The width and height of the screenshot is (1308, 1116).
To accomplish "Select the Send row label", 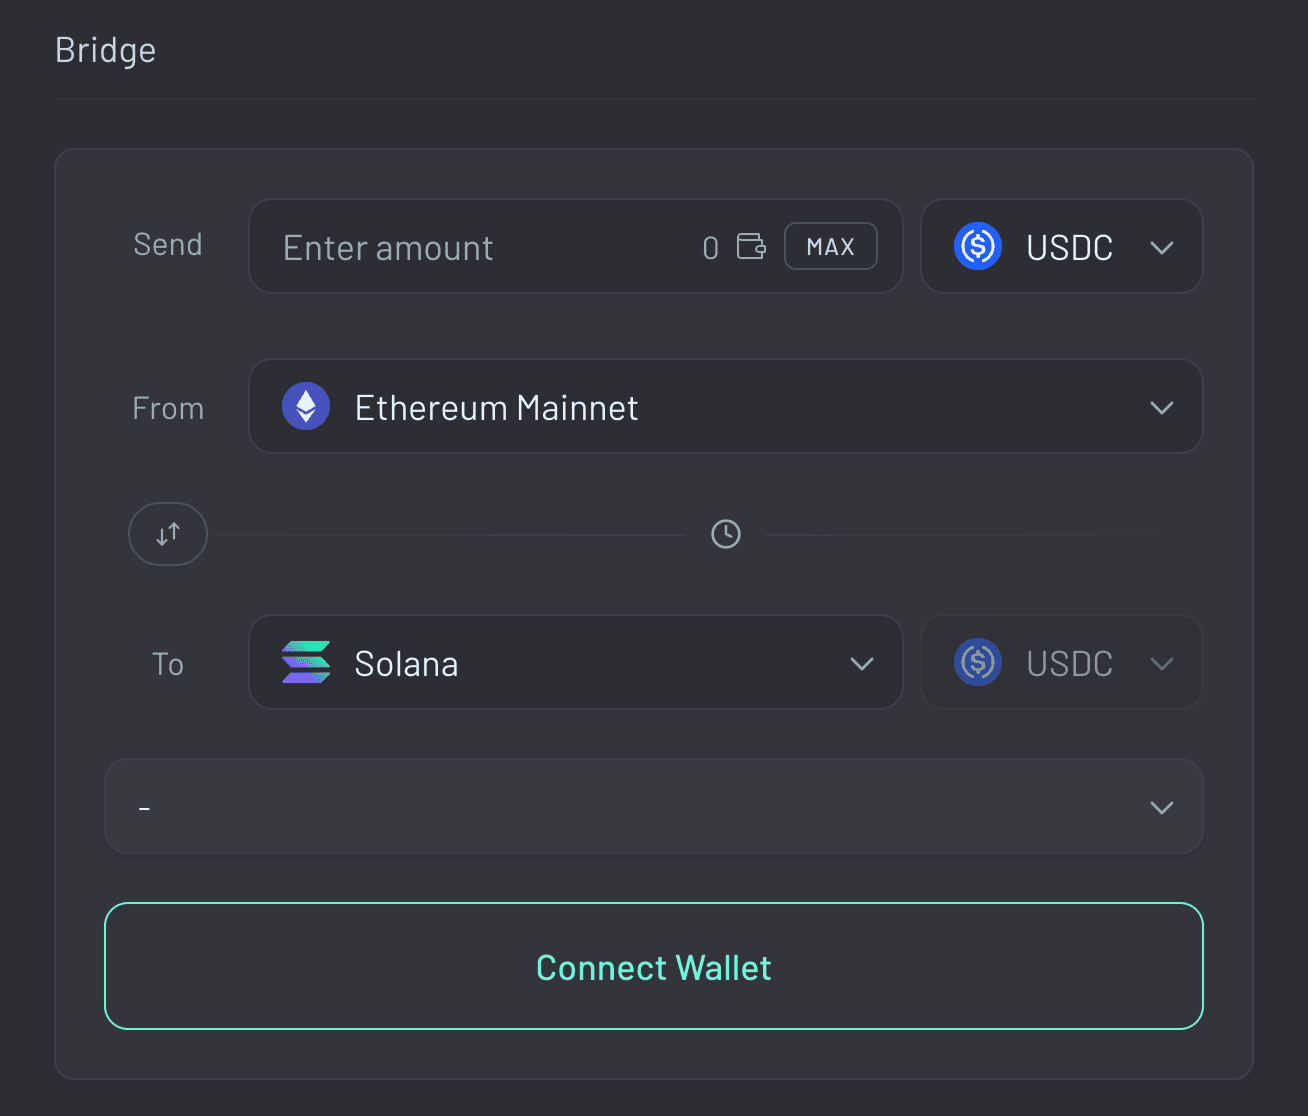I will [x=167, y=245].
